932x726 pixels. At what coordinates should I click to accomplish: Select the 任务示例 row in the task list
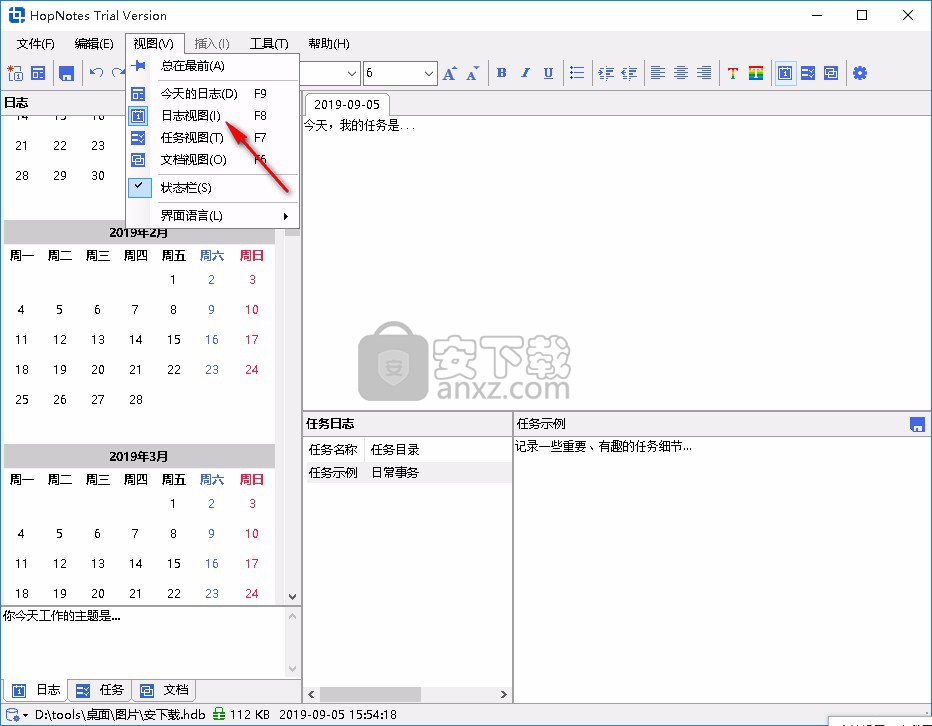[408, 473]
